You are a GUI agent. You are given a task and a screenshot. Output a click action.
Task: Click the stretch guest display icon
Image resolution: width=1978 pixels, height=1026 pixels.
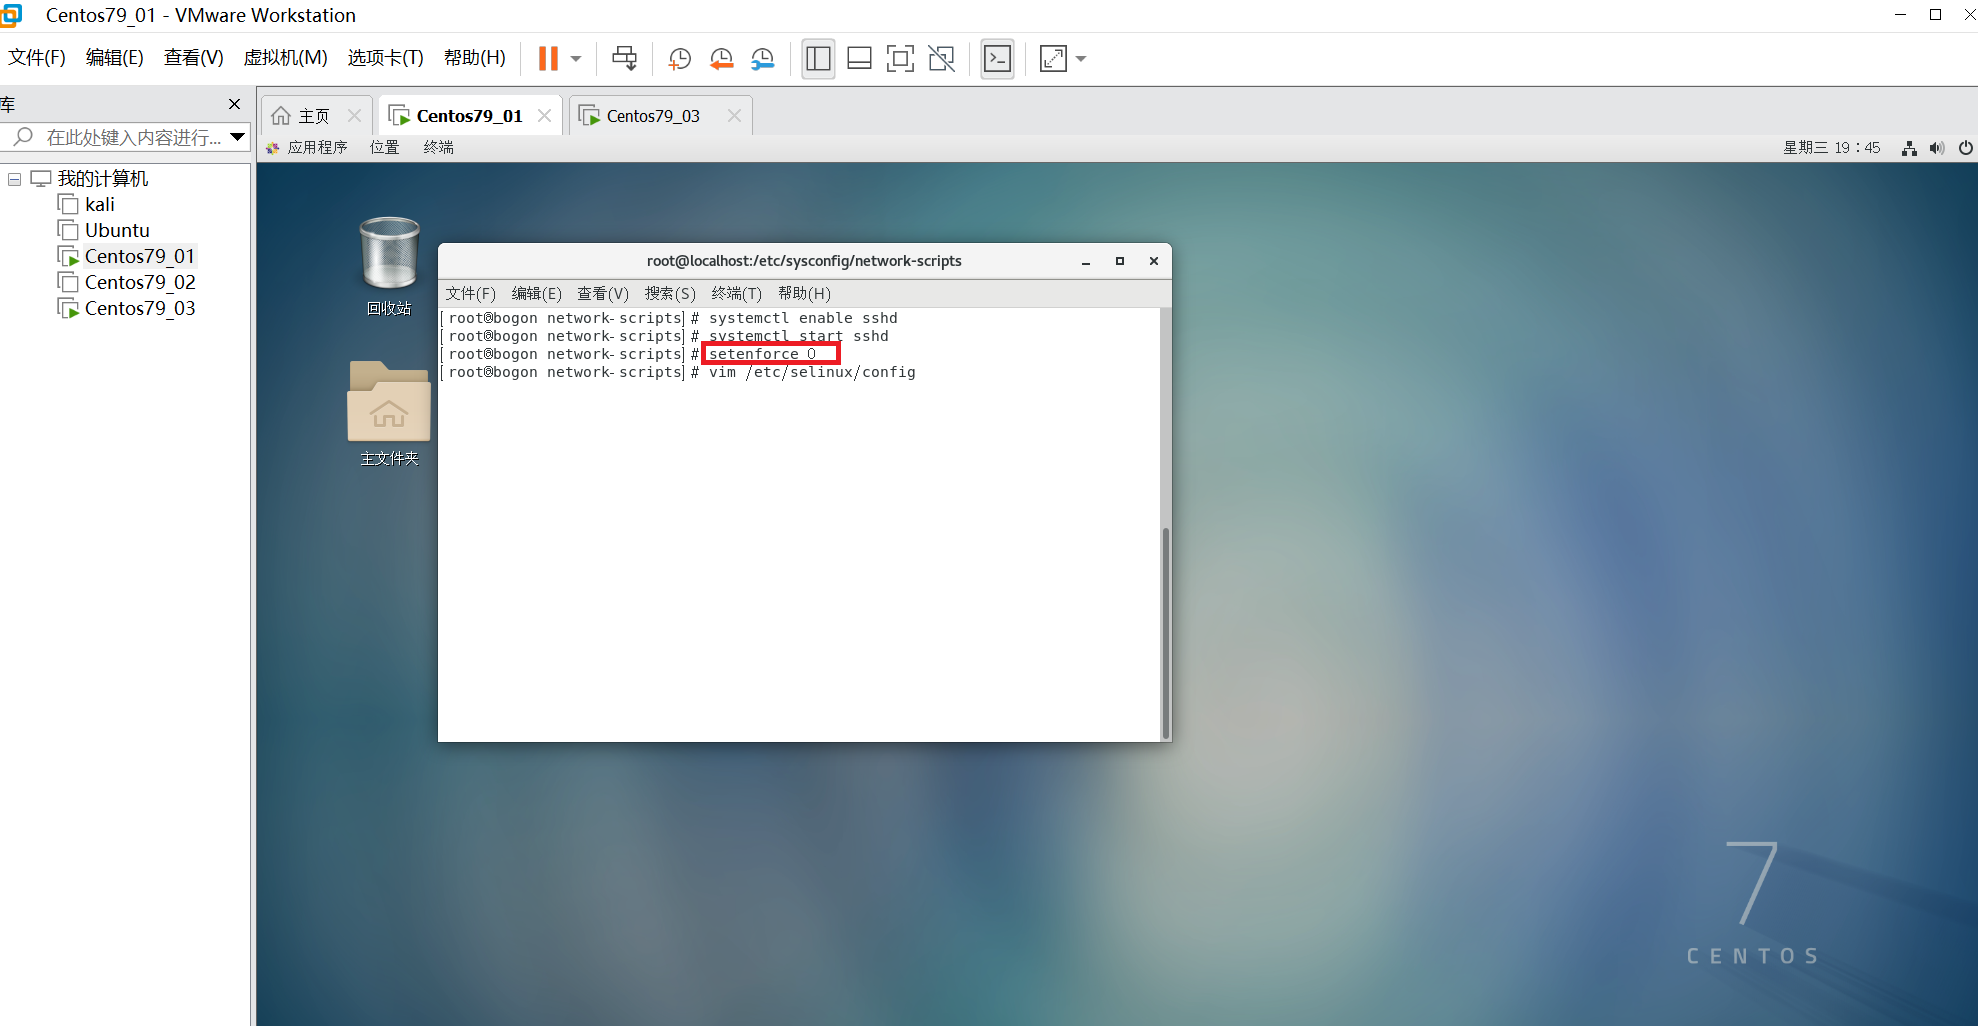[1053, 59]
